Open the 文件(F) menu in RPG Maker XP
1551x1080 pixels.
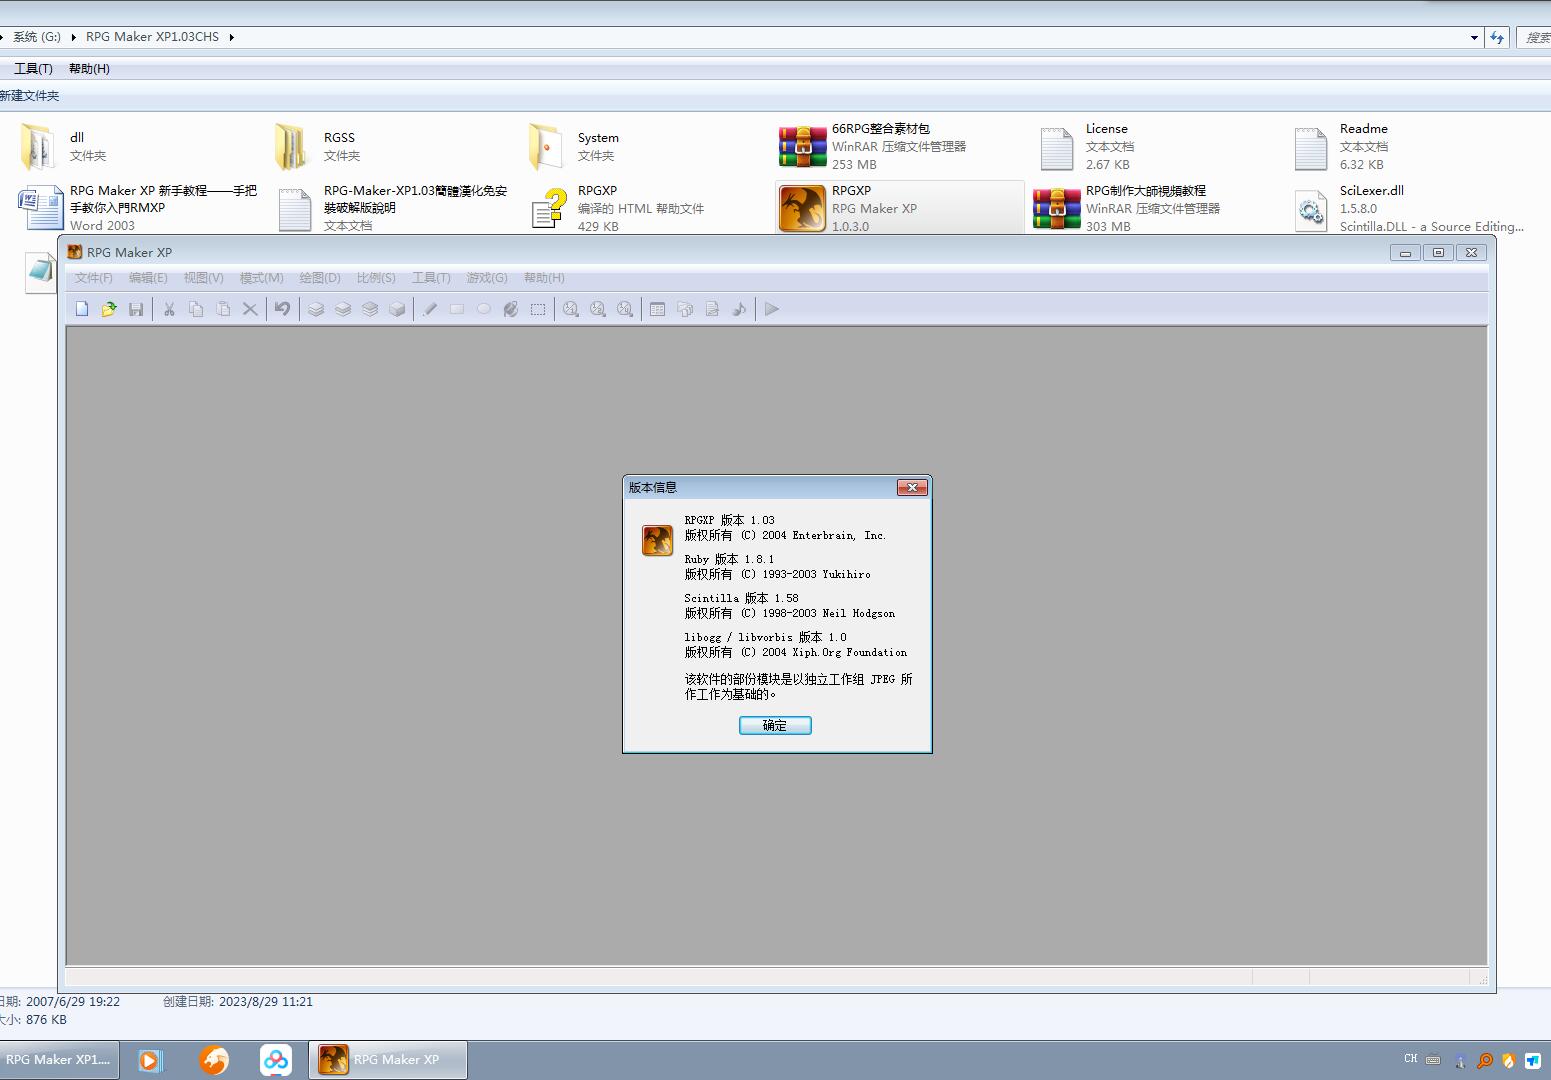(x=94, y=278)
